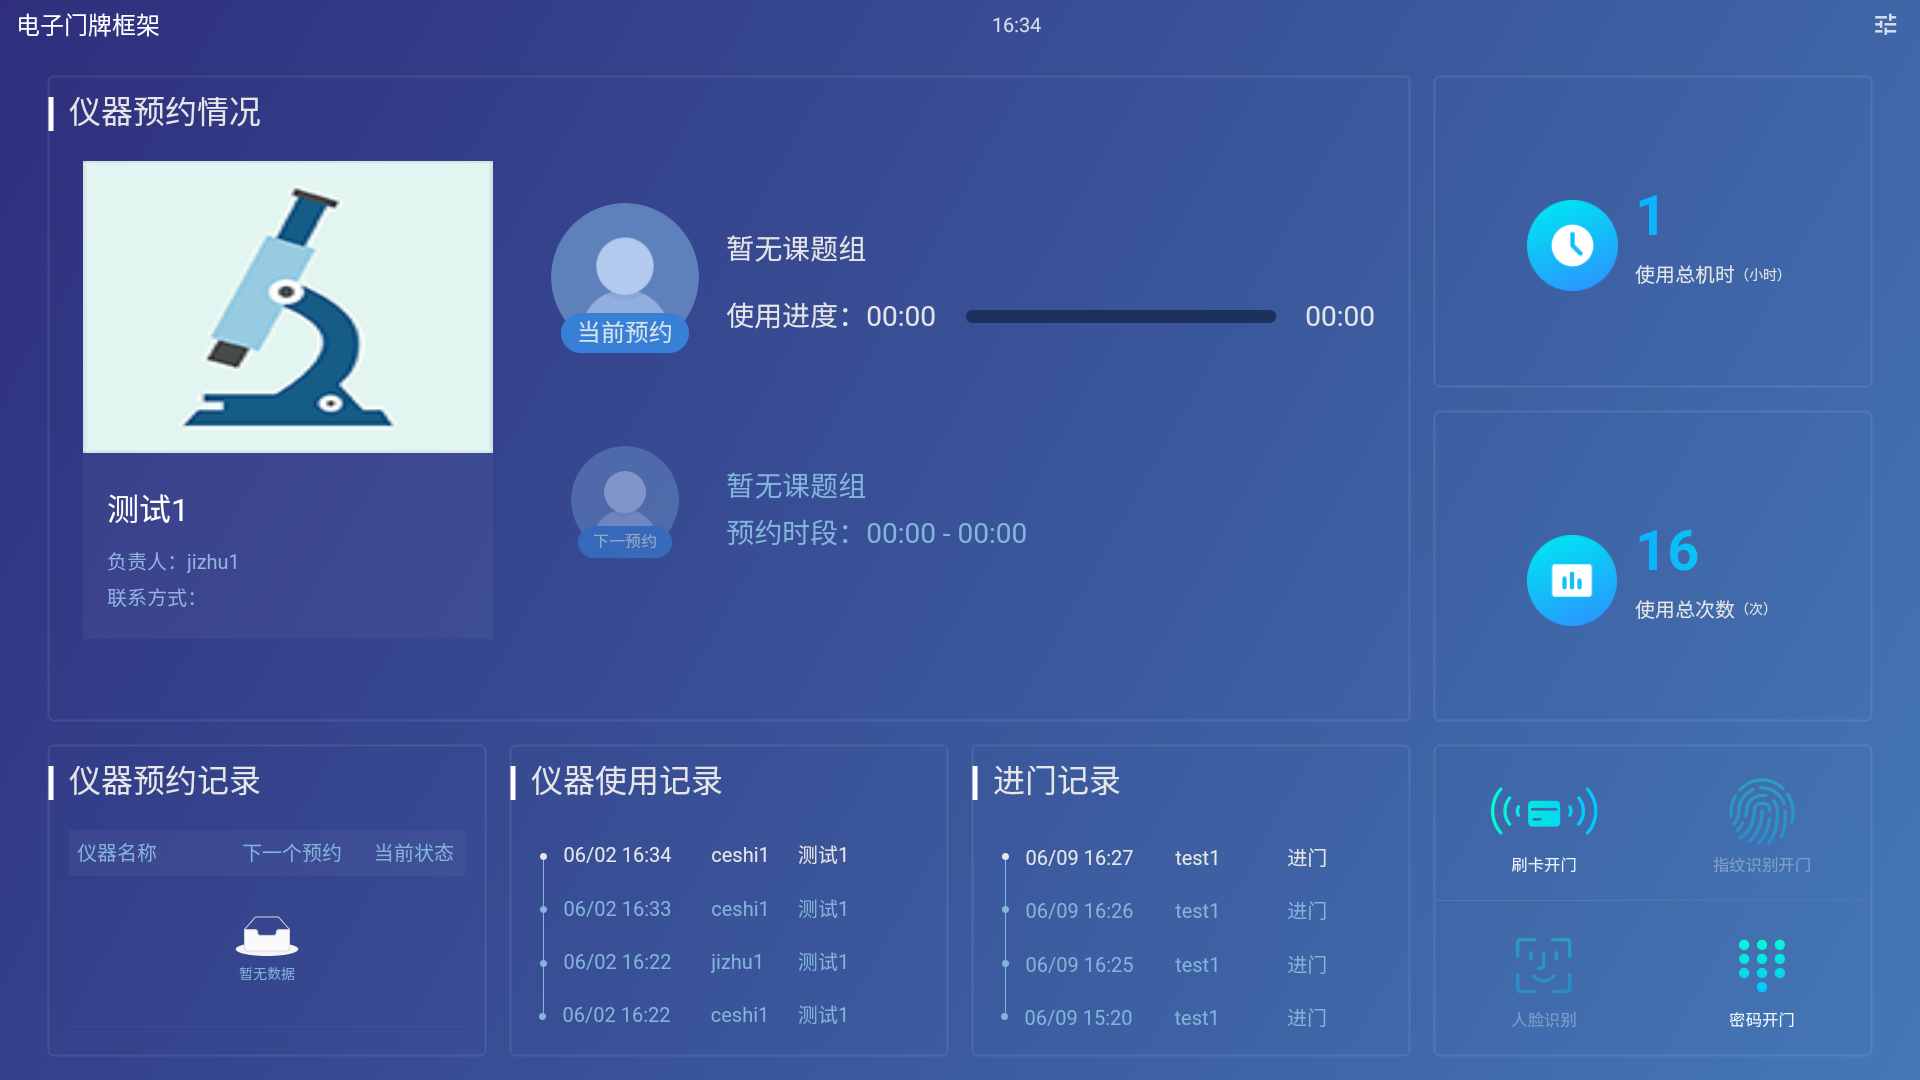Viewport: 1920px width, 1080px height.
Task: Click the 人脸识别 label
Action: (1544, 1020)
